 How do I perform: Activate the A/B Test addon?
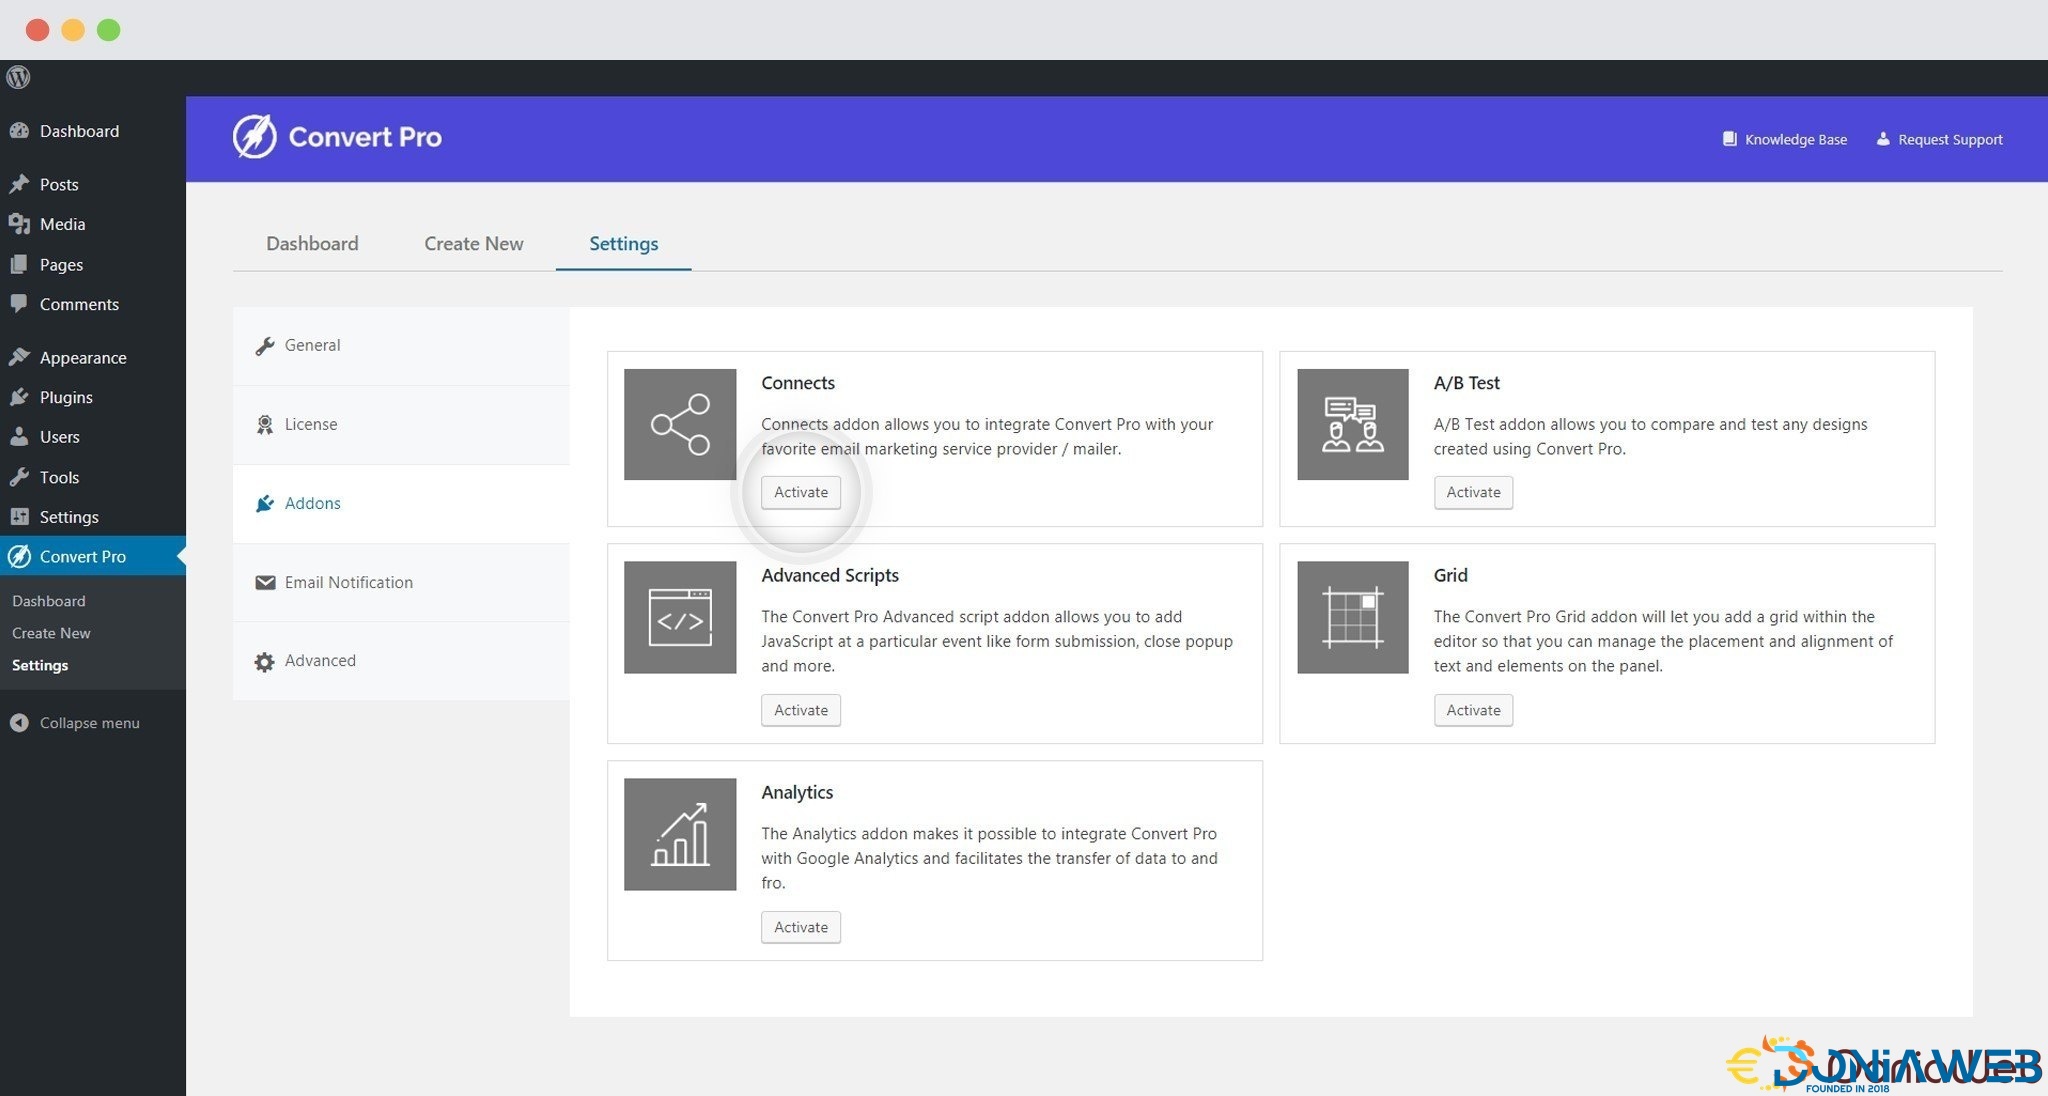point(1473,492)
